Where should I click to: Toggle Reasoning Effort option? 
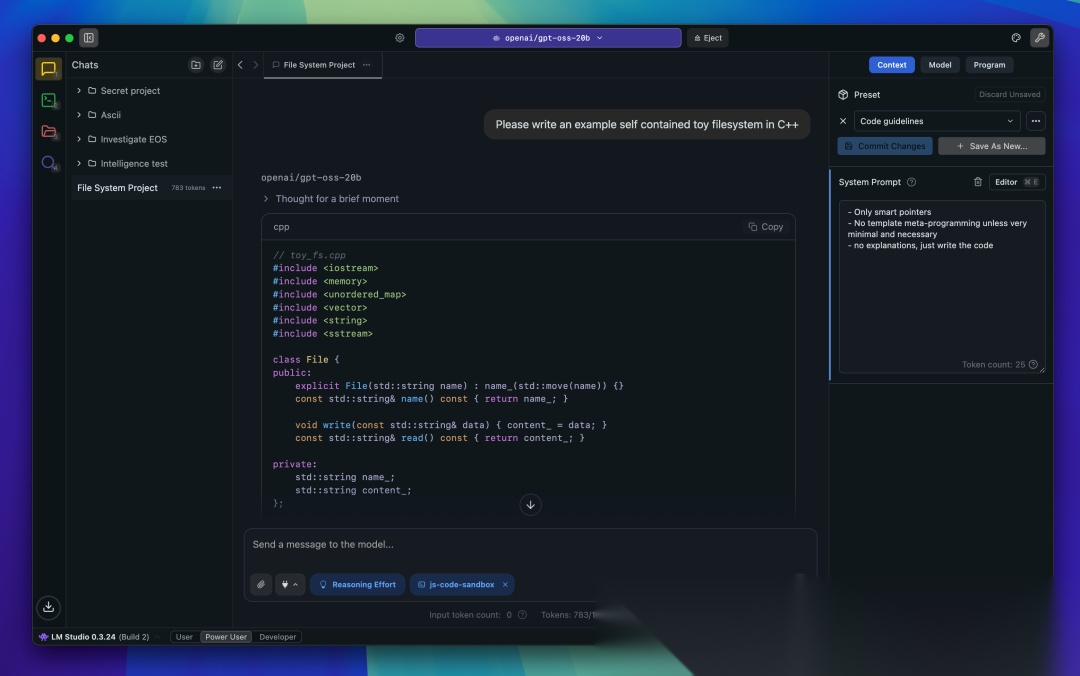point(357,584)
